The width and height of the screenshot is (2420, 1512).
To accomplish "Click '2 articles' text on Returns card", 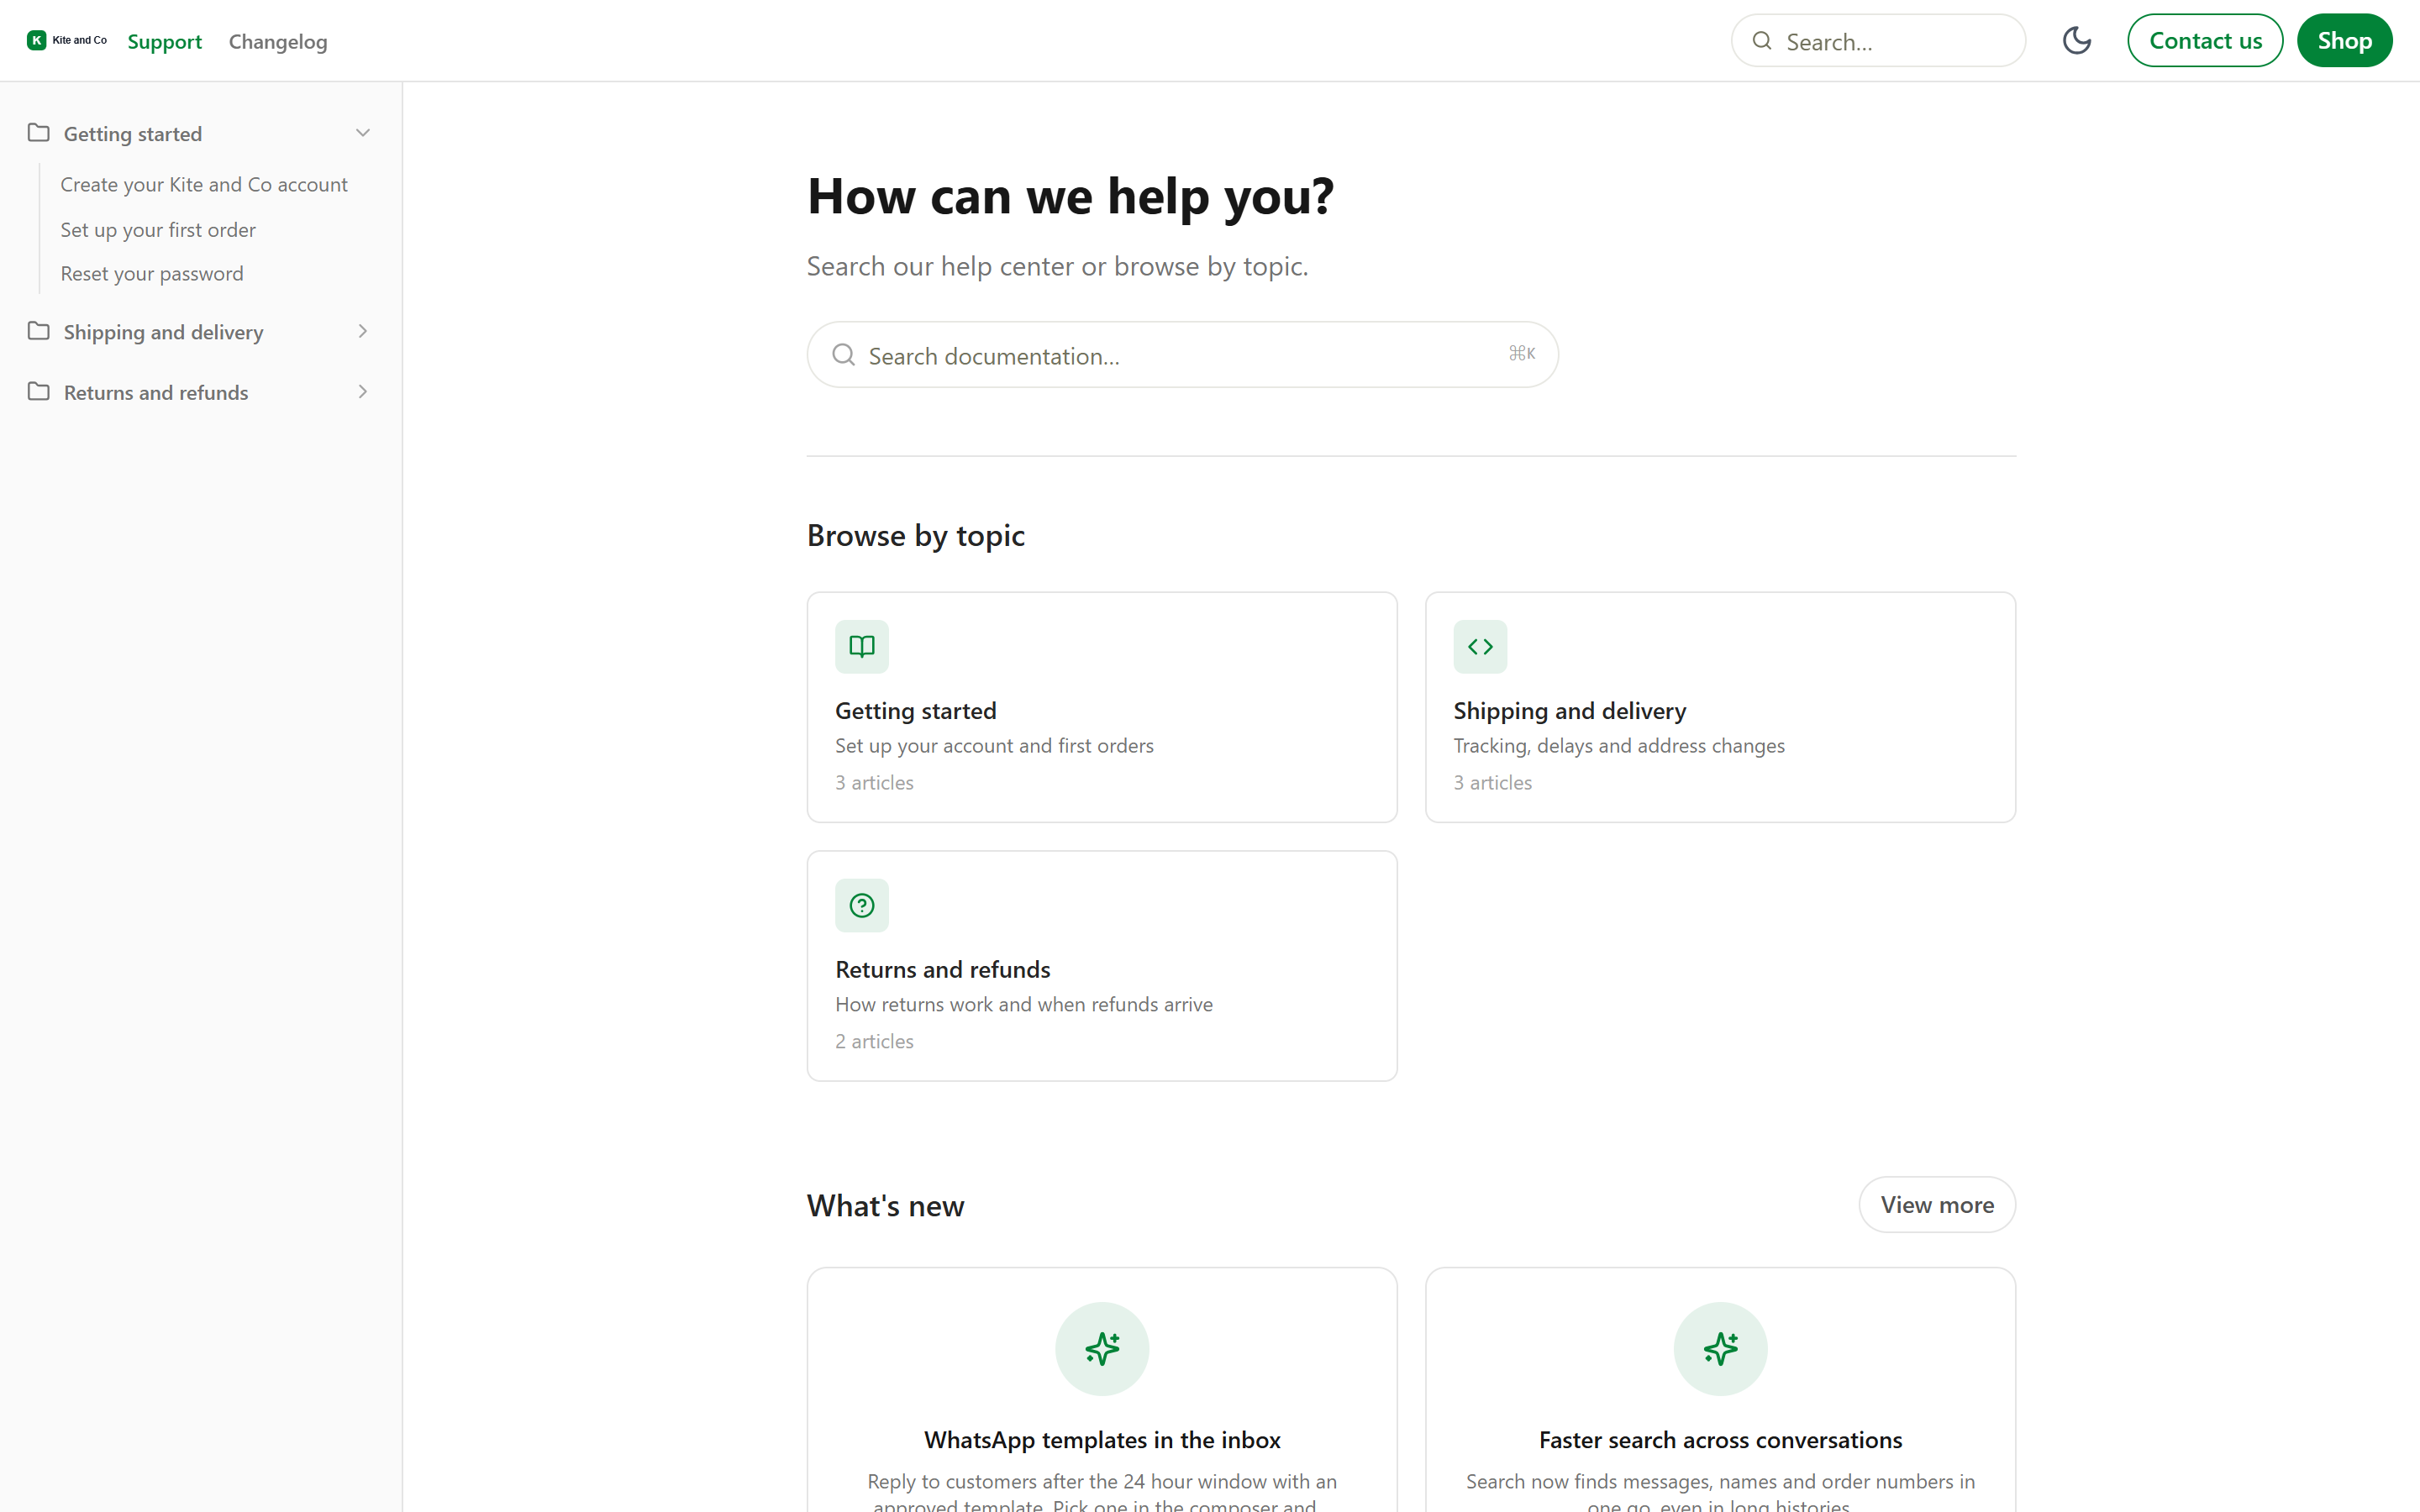I will [x=874, y=1041].
